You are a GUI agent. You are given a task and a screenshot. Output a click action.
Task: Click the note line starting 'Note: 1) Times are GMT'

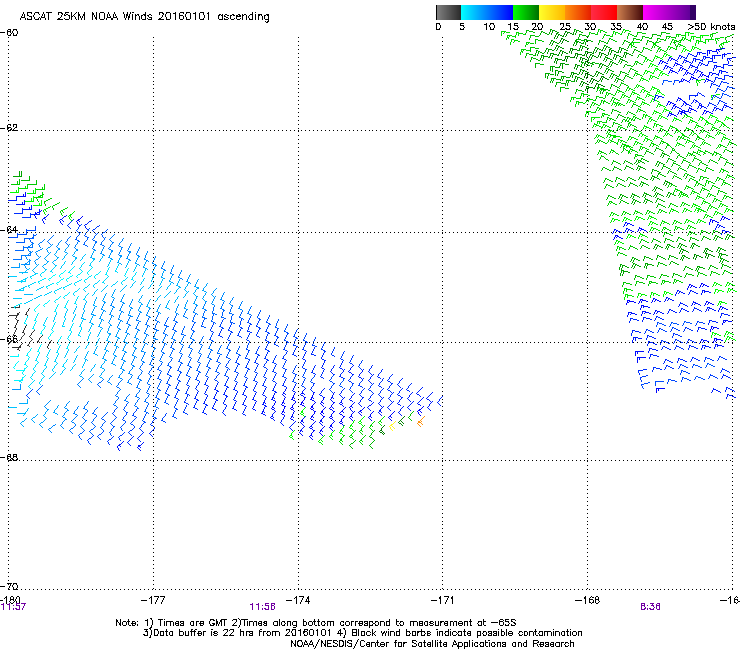pyautogui.click(x=315, y=623)
